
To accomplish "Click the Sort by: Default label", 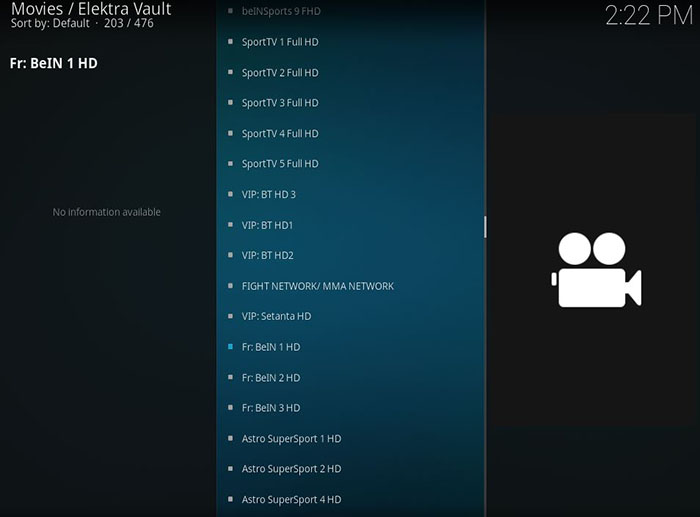I will 50,23.
